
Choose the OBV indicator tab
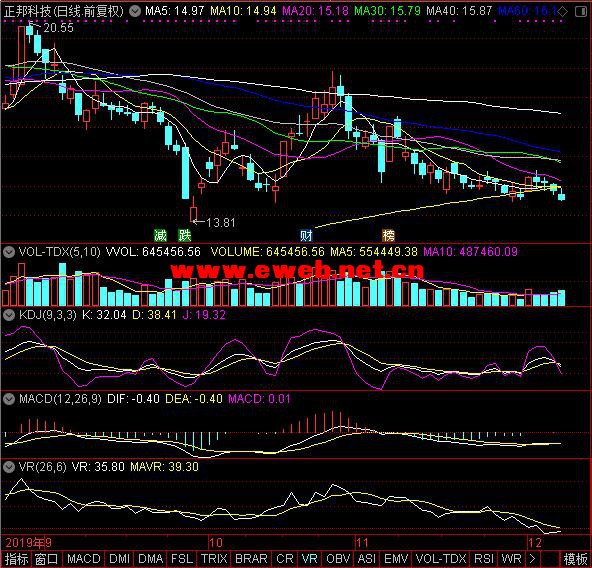[338, 559]
